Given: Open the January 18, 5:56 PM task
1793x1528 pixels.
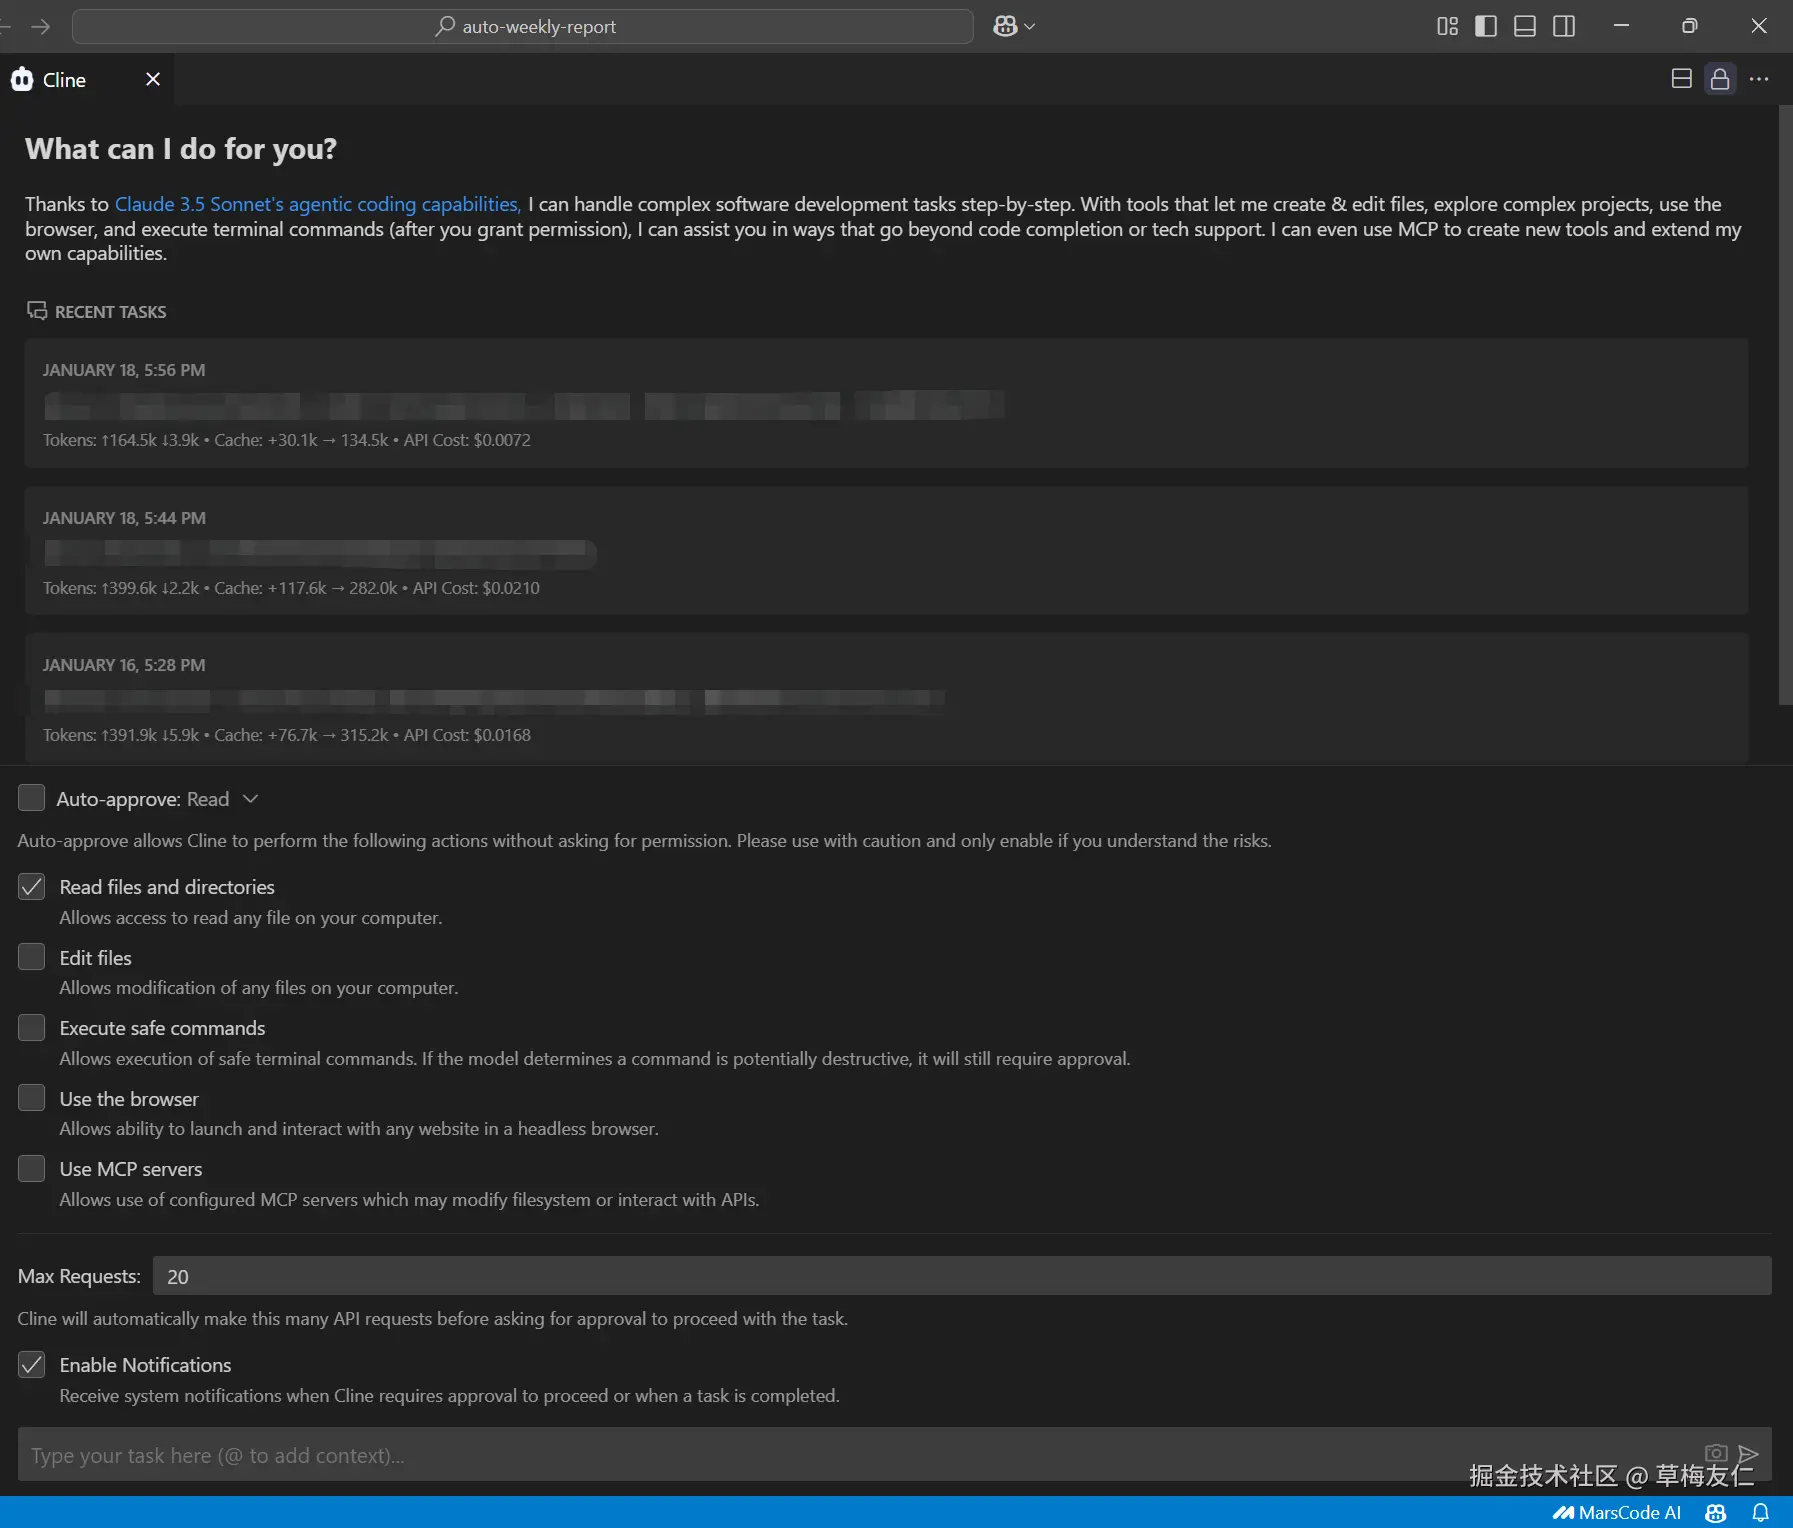Looking at the screenshot, I should pos(886,403).
